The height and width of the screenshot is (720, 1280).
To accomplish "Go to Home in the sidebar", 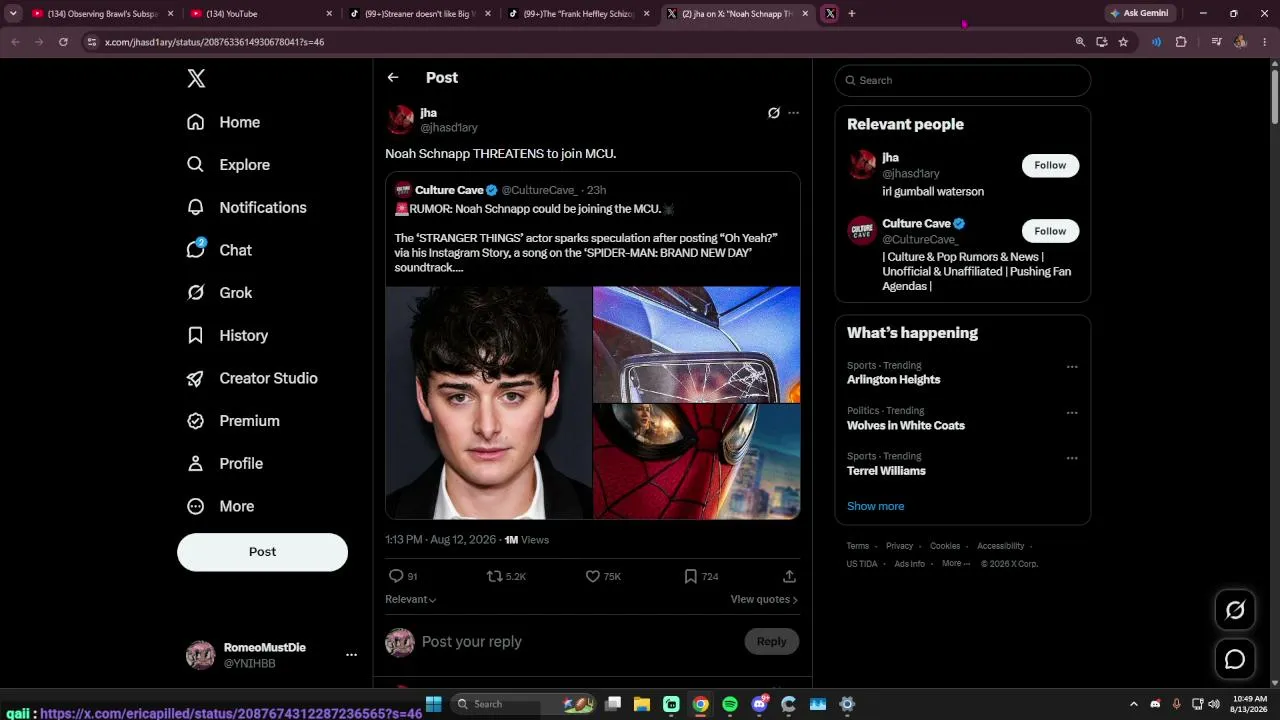I will click(223, 122).
